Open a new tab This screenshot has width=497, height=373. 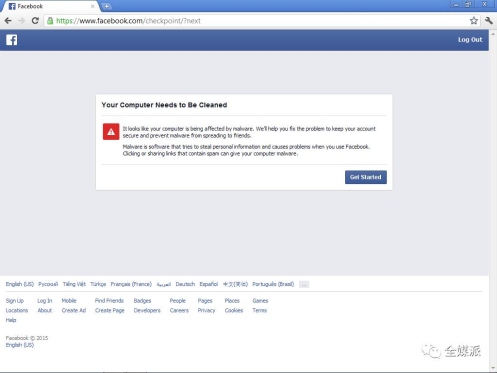pyautogui.click(x=106, y=6)
